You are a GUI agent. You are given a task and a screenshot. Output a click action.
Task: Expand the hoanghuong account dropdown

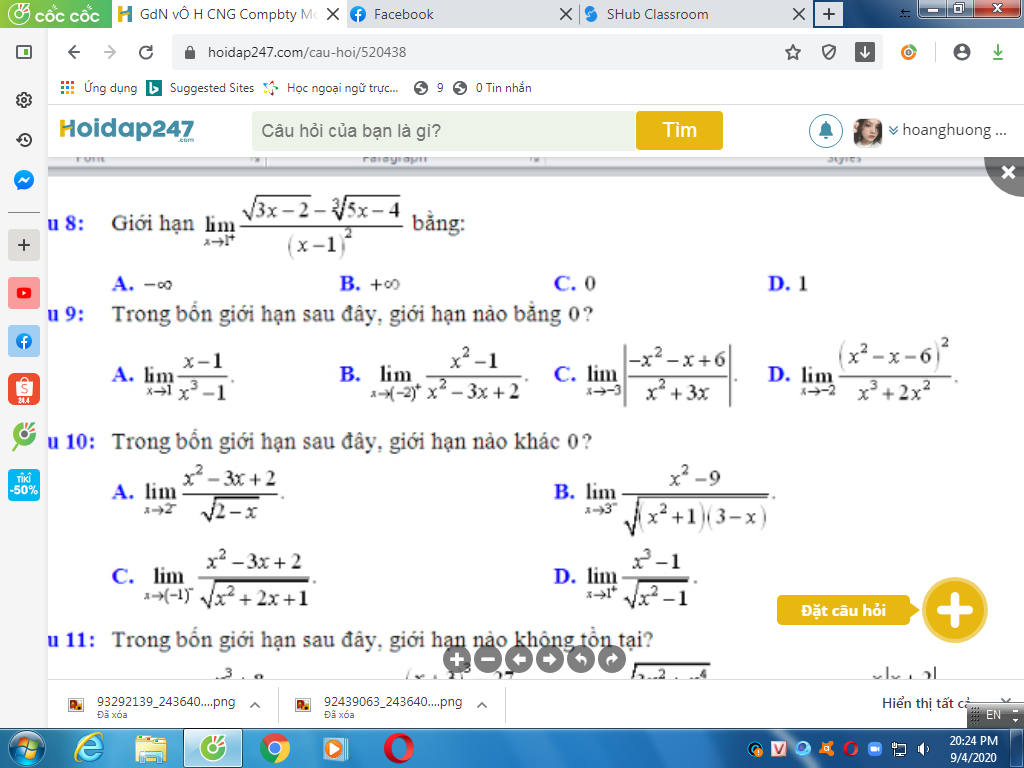click(948, 130)
